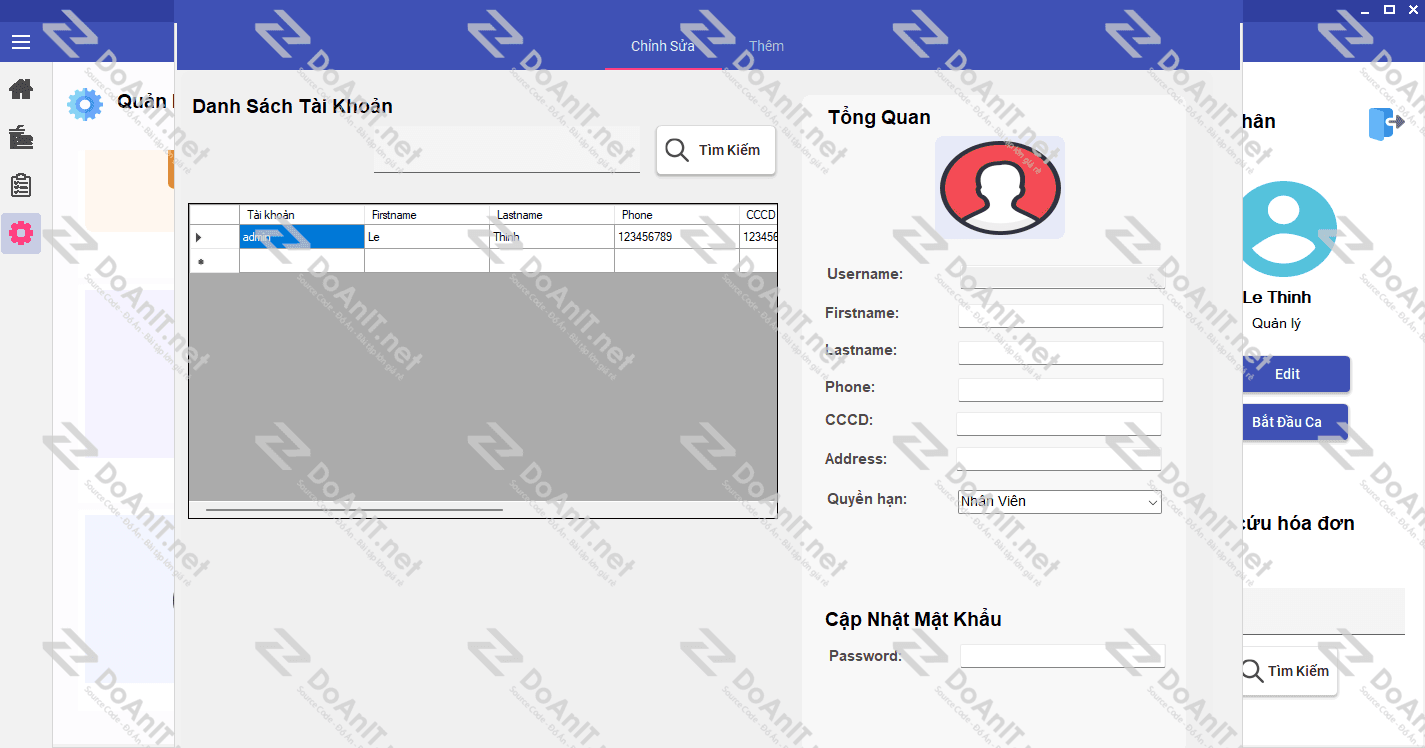Click the logout door icon

tap(1387, 124)
